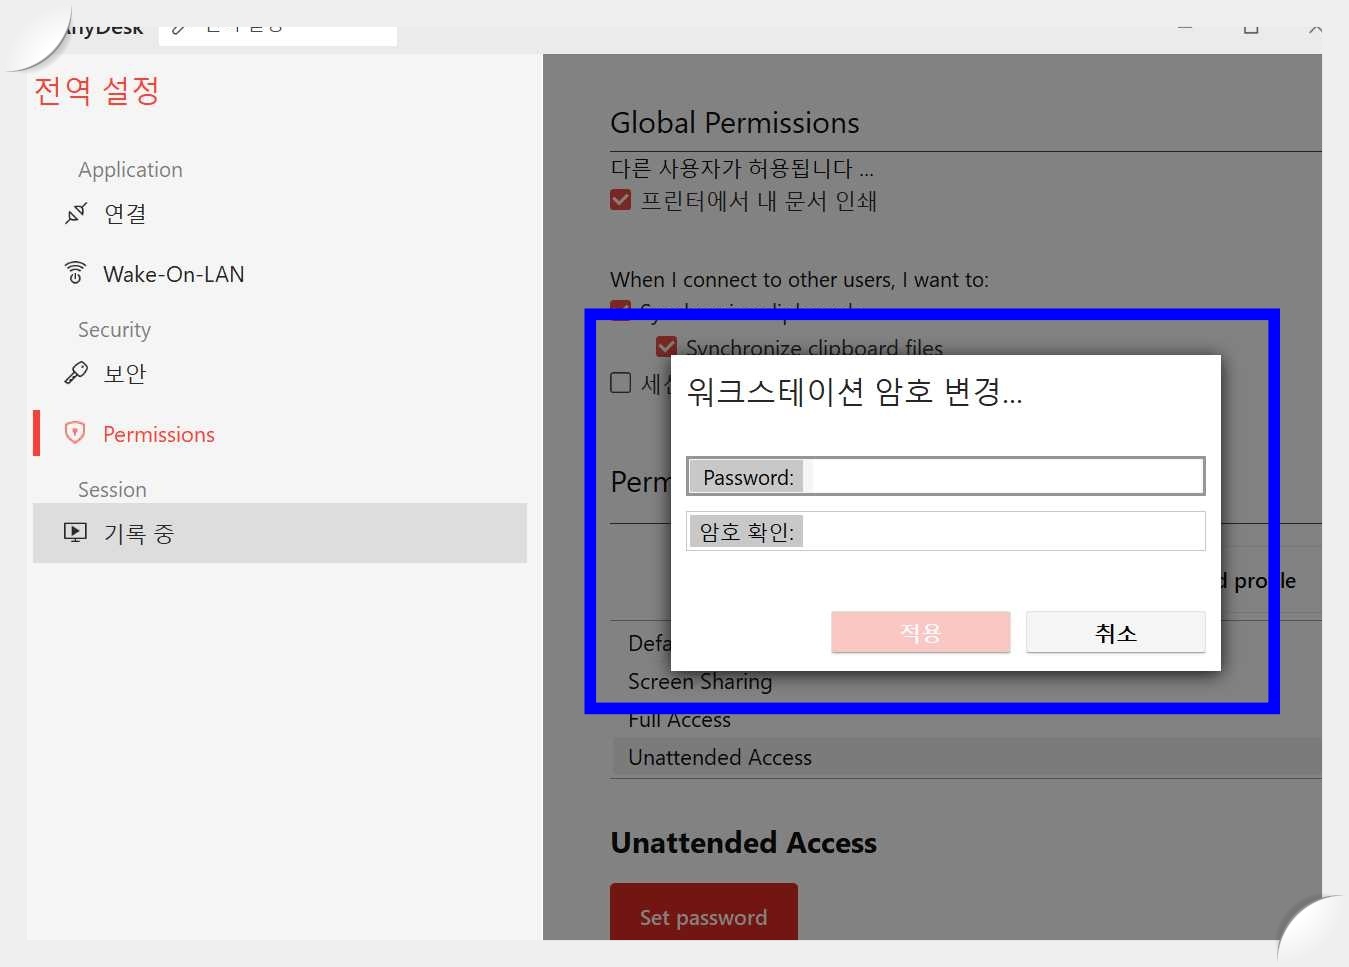Viewport: 1349px width, 967px height.
Task: Click the Wake-On-LAN antenna icon
Action: pyautogui.click(x=76, y=272)
